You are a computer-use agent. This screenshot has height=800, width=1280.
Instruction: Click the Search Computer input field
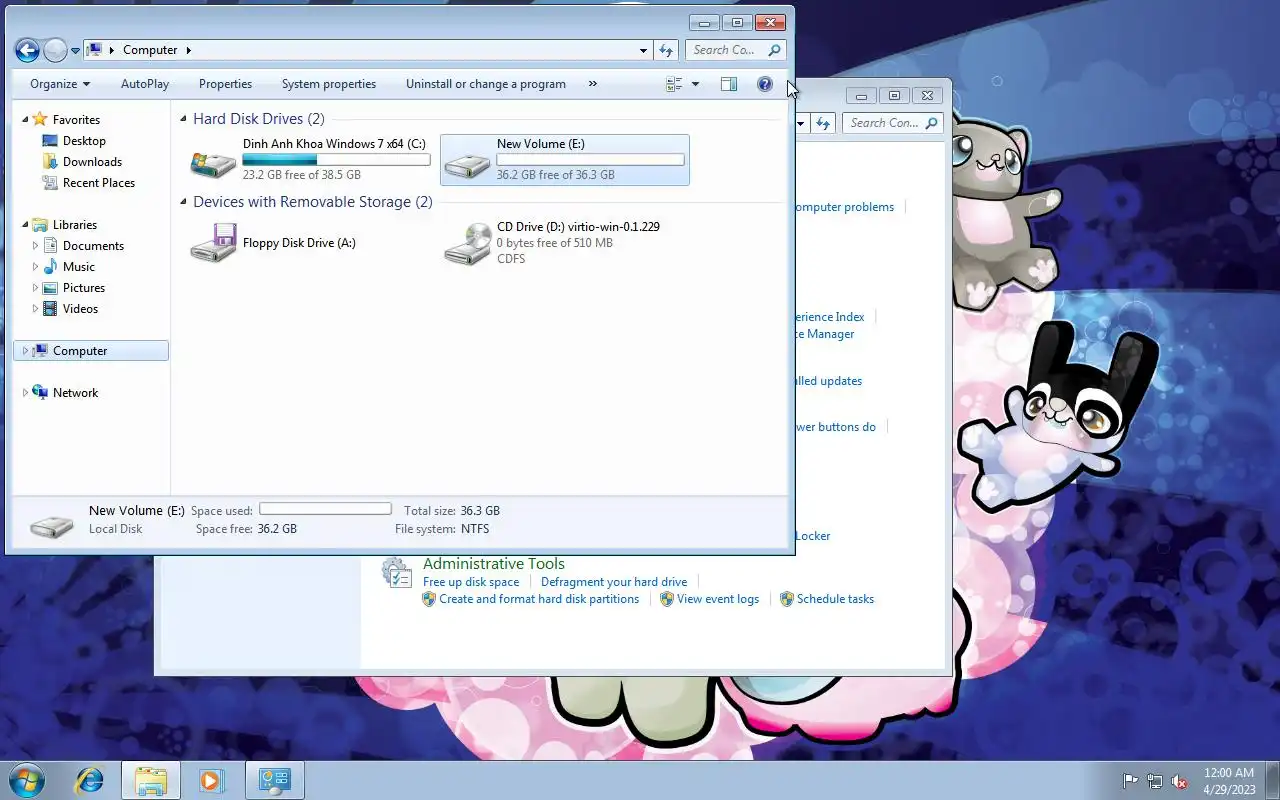(x=735, y=50)
